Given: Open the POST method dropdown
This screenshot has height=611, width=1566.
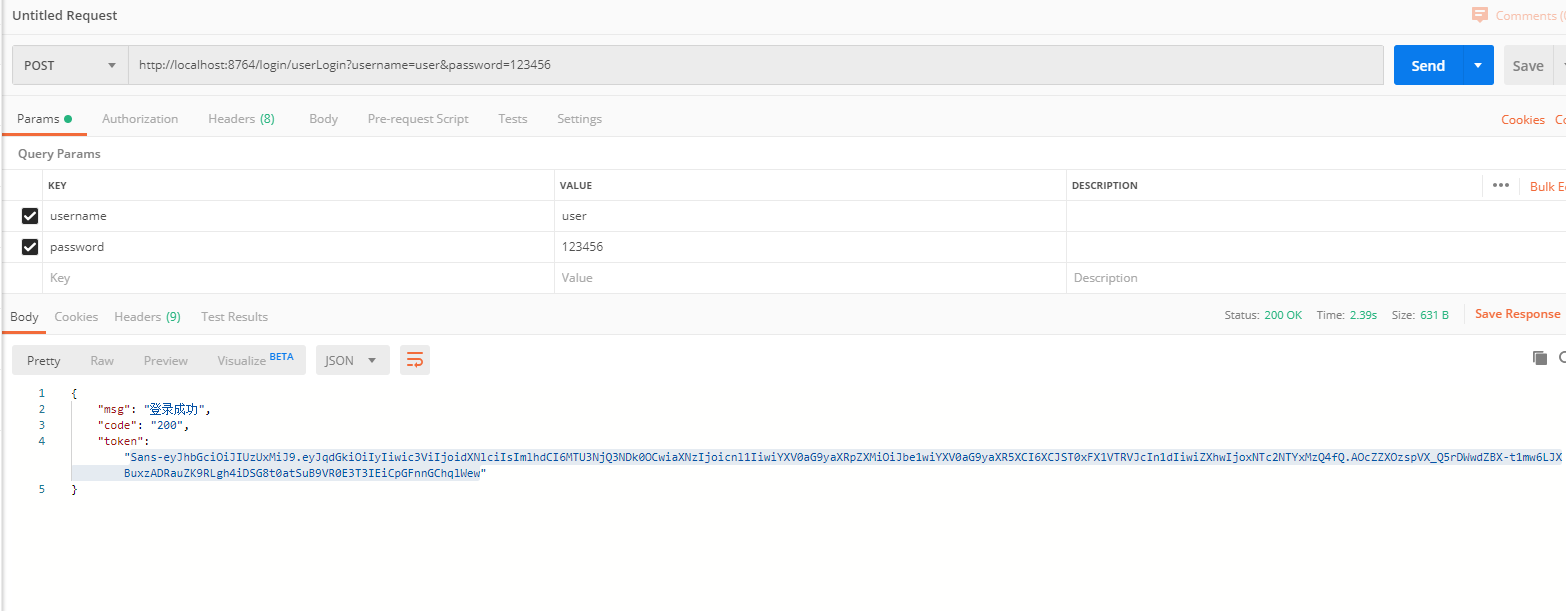Looking at the screenshot, I should click(x=70, y=65).
